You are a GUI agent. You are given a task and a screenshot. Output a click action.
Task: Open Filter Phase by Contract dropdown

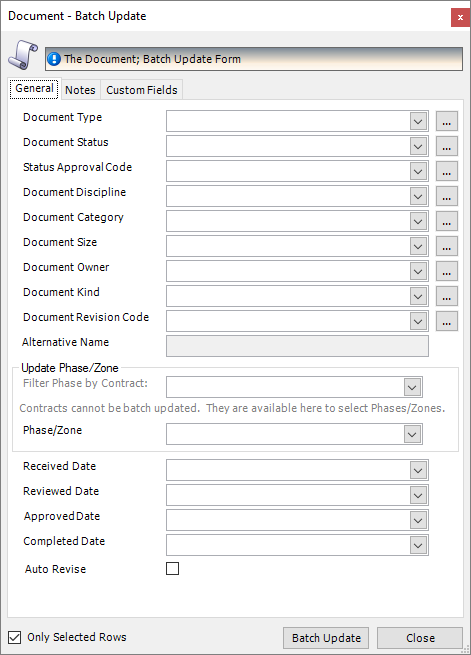click(x=412, y=387)
